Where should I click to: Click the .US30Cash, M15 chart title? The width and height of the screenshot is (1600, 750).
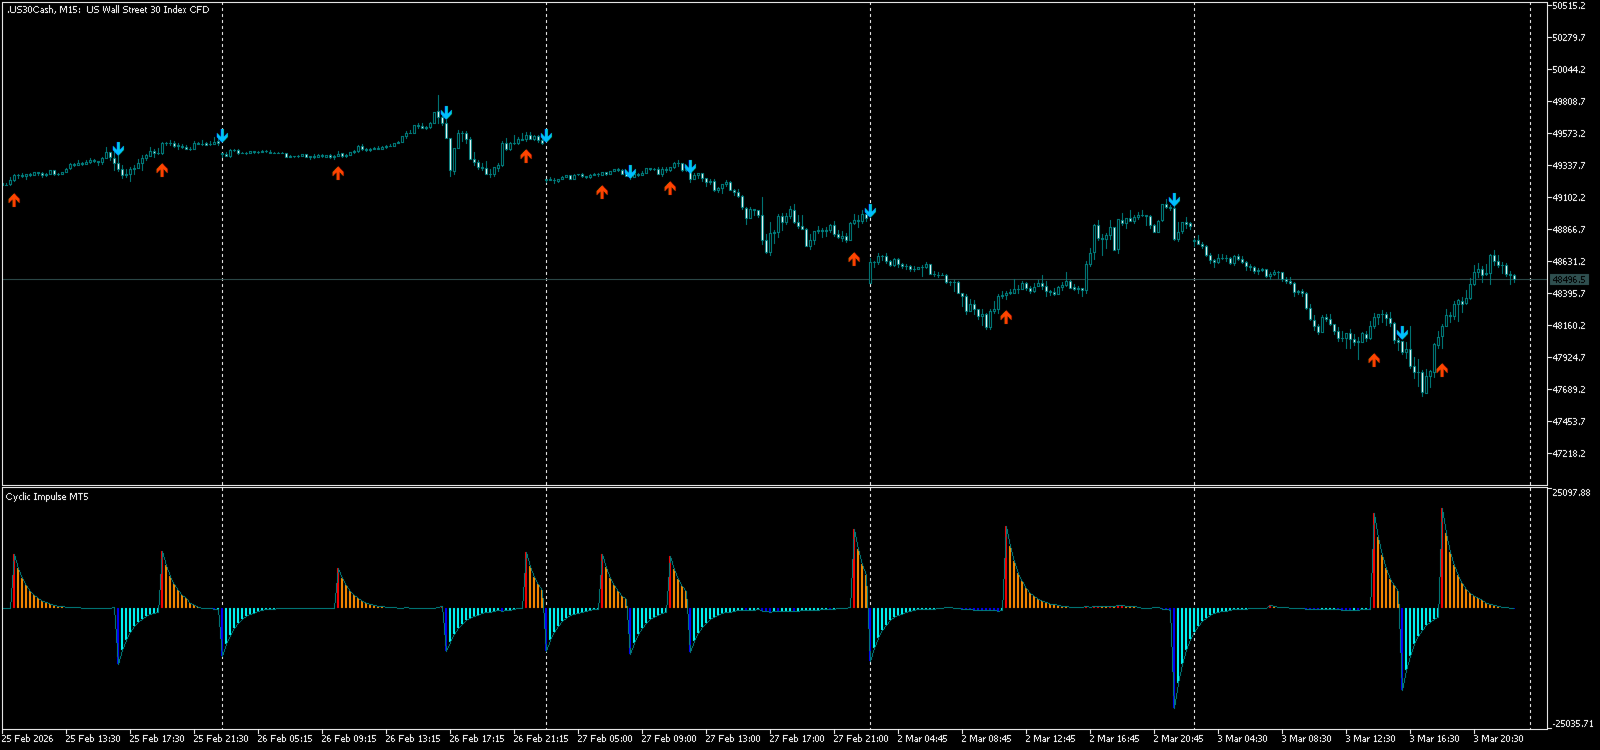108,10
